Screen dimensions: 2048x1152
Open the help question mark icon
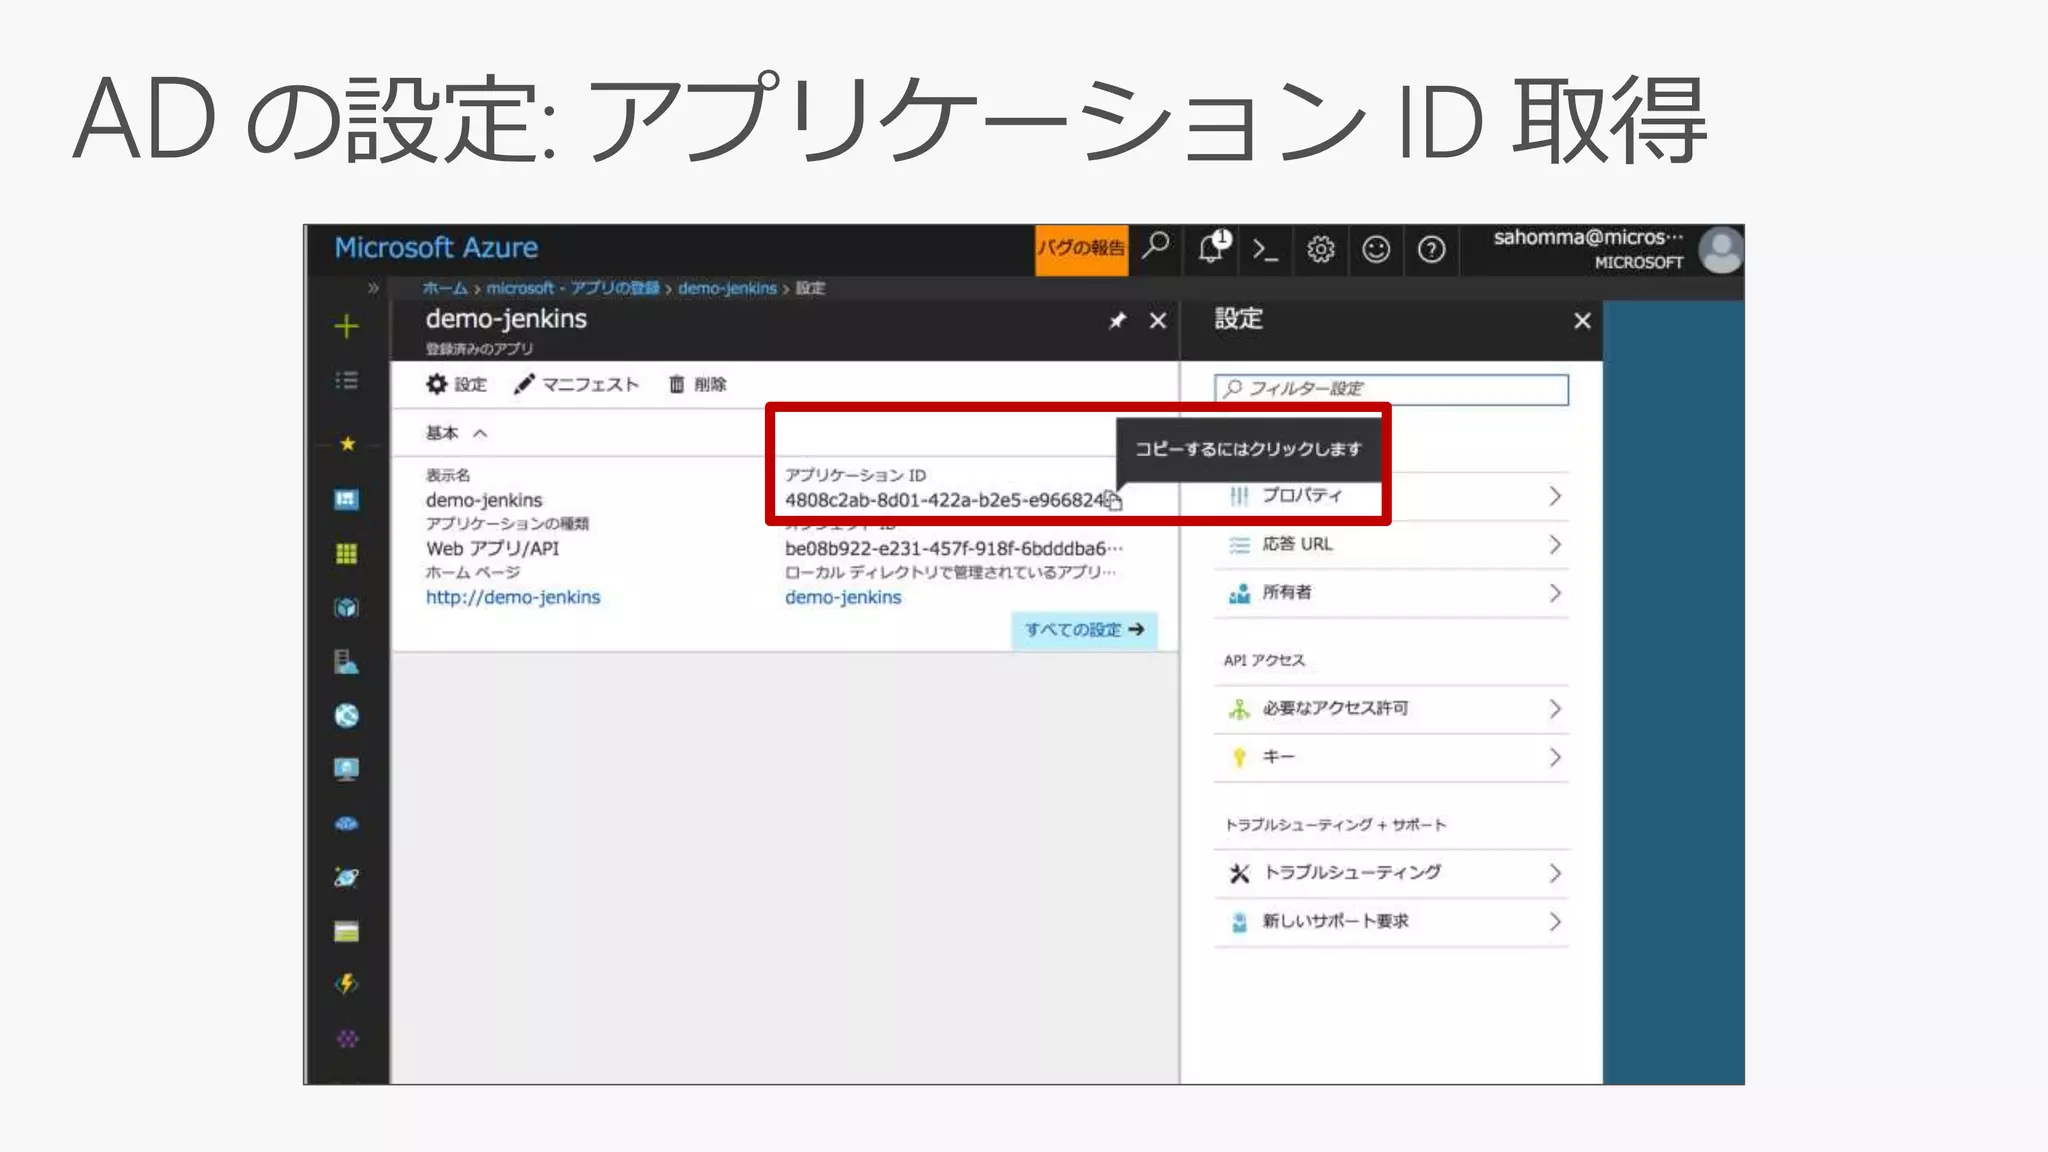(x=1431, y=250)
